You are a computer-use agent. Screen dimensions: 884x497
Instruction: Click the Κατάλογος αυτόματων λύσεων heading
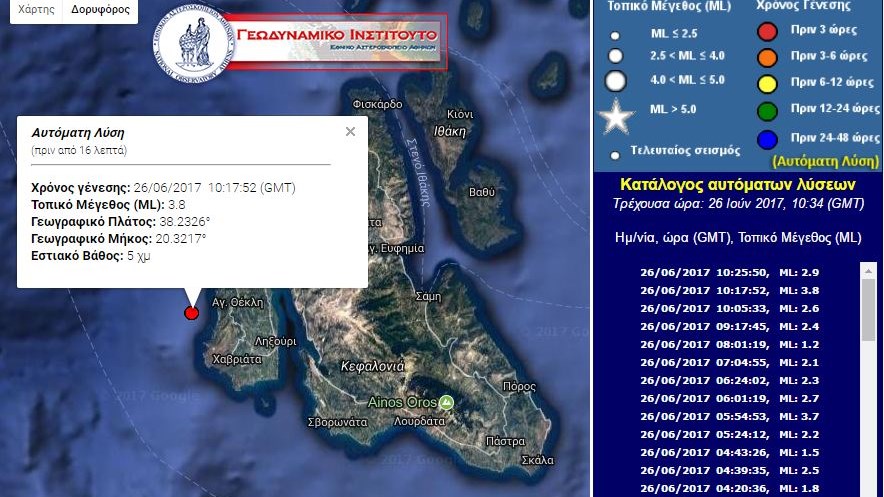(x=738, y=185)
